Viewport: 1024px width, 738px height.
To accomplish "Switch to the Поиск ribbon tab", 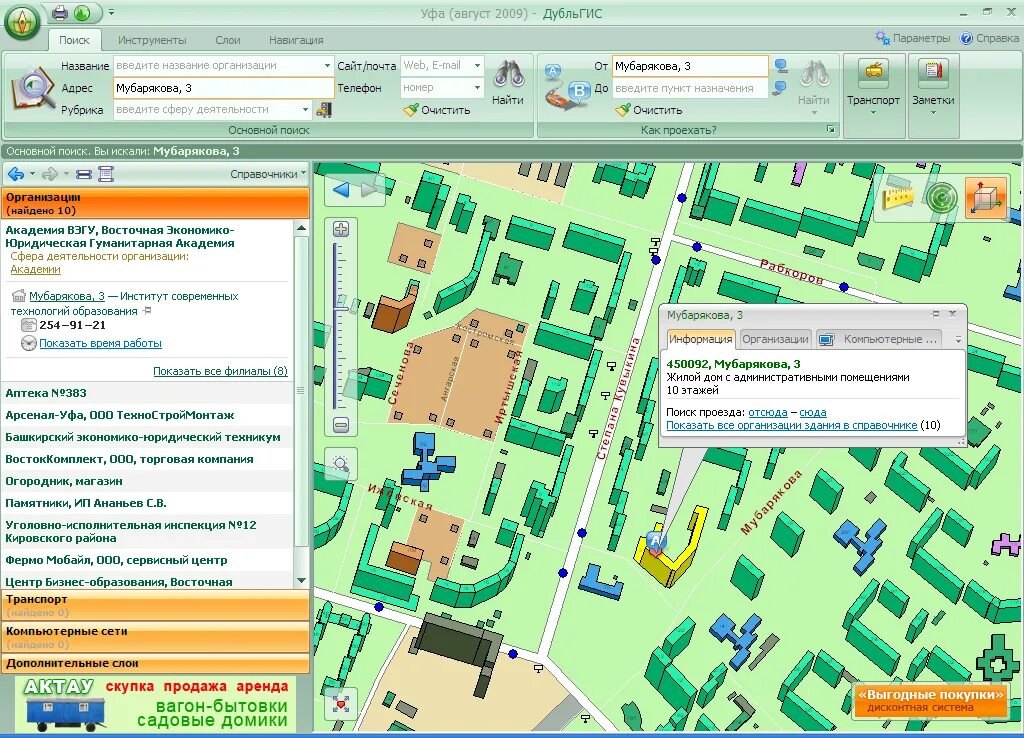I will 74,40.
